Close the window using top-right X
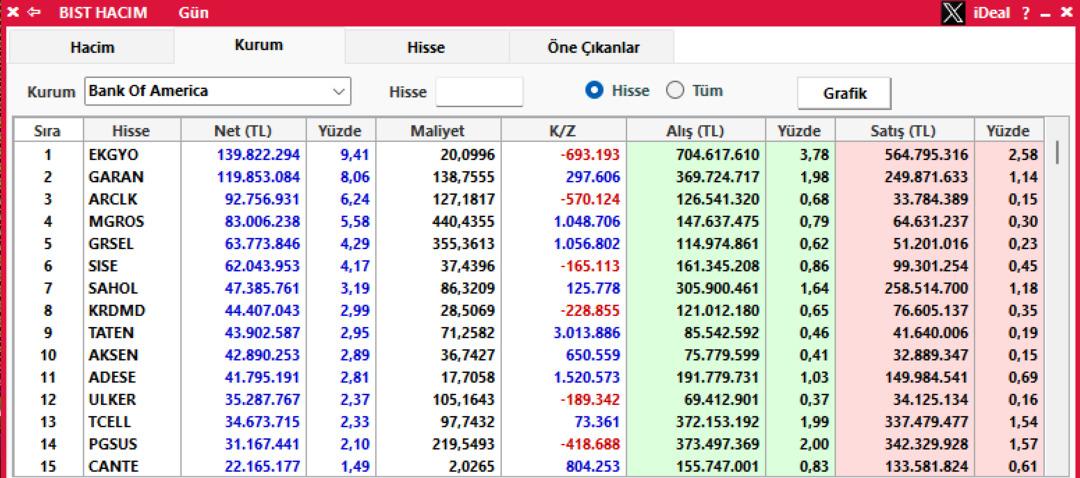Image resolution: width=1080 pixels, height=478 pixels. (x=1066, y=12)
